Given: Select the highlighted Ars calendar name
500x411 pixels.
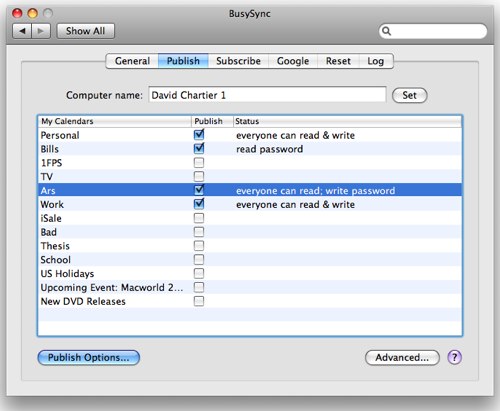Looking at the screenshot, I should click(x=48, y=191).
